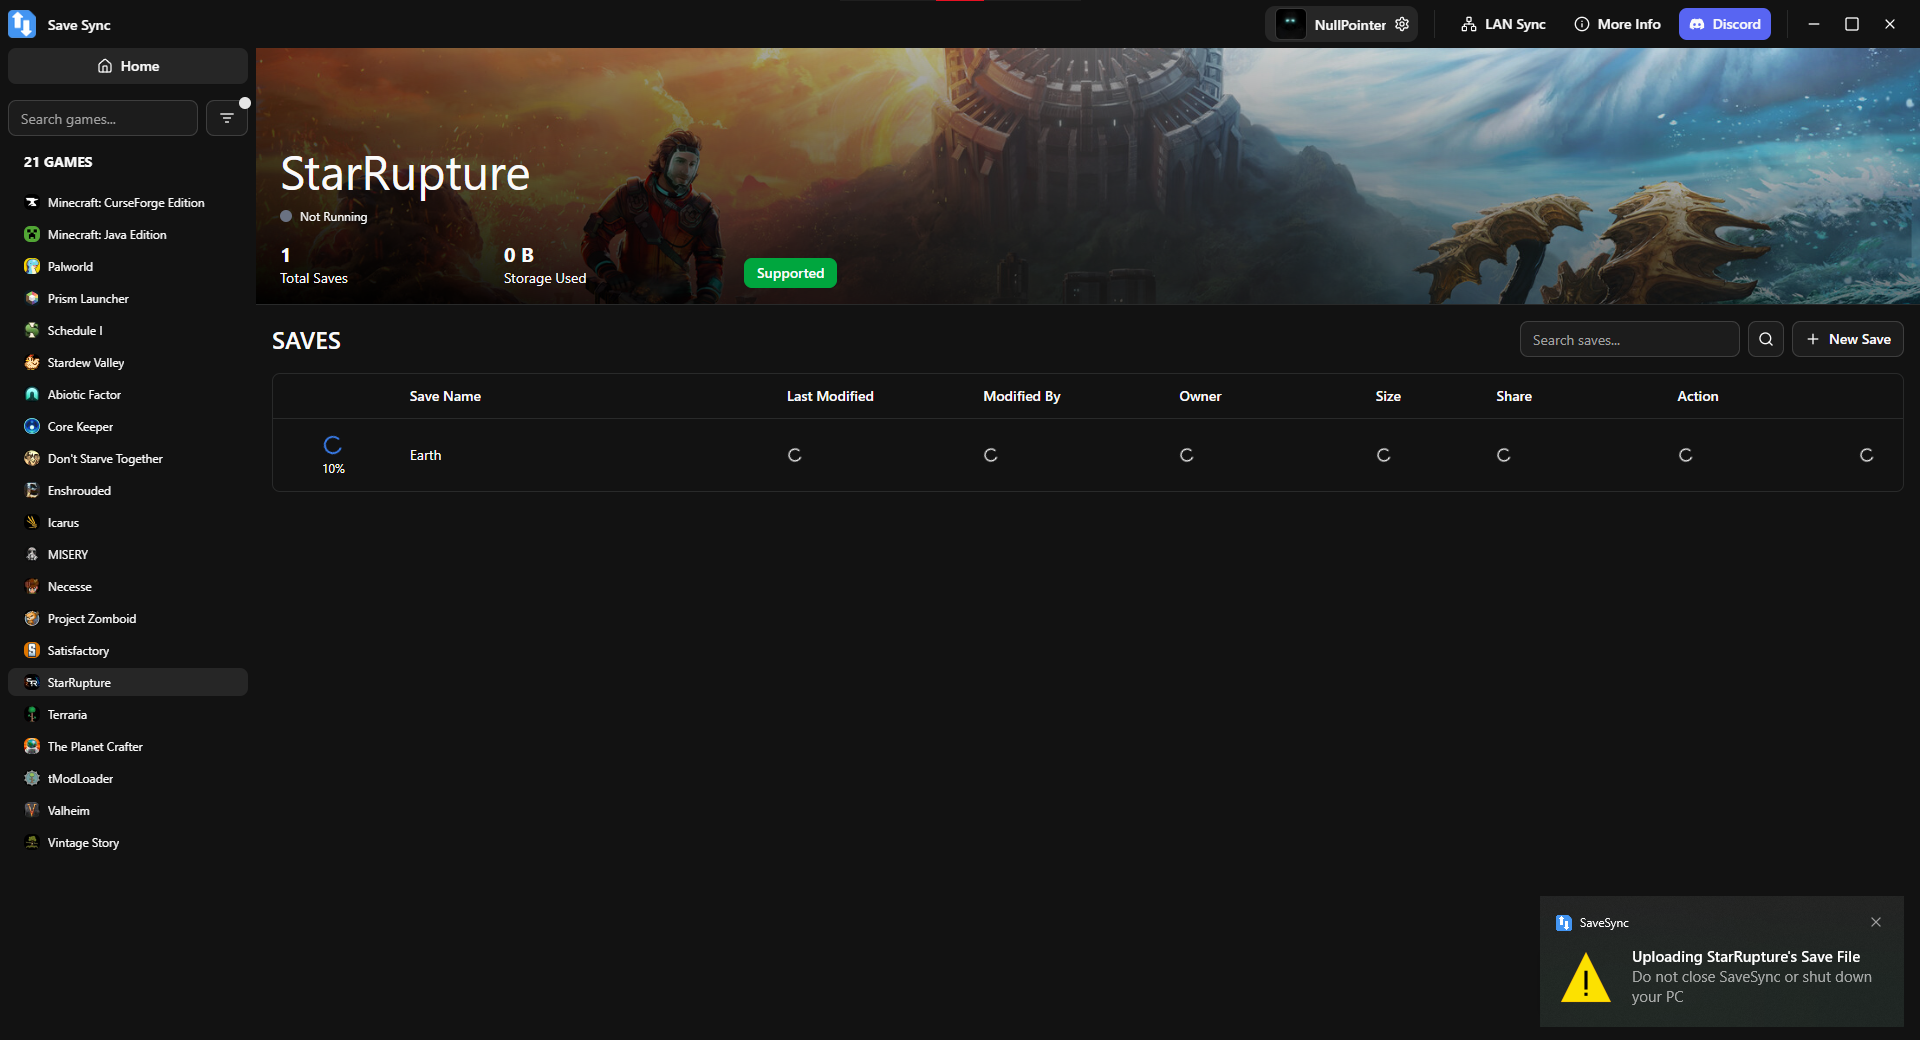Click the MISERY game icon
Screen dimensions: 1920x1040
click(x=32, y=554)
